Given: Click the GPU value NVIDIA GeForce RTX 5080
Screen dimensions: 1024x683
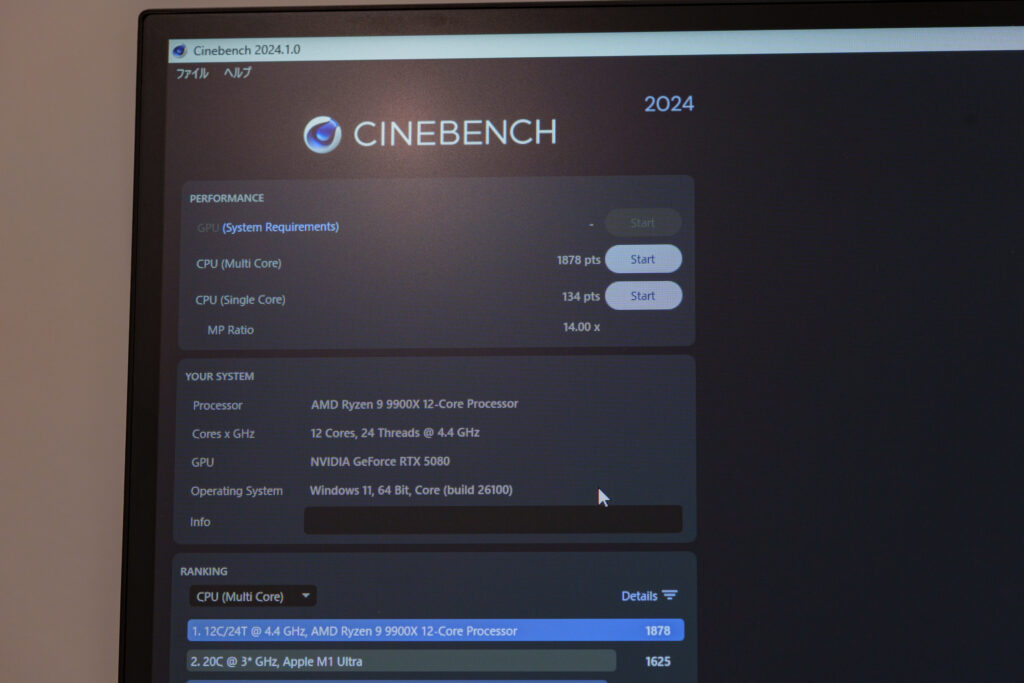Looking at the screenshot, I should coord(380,462).
